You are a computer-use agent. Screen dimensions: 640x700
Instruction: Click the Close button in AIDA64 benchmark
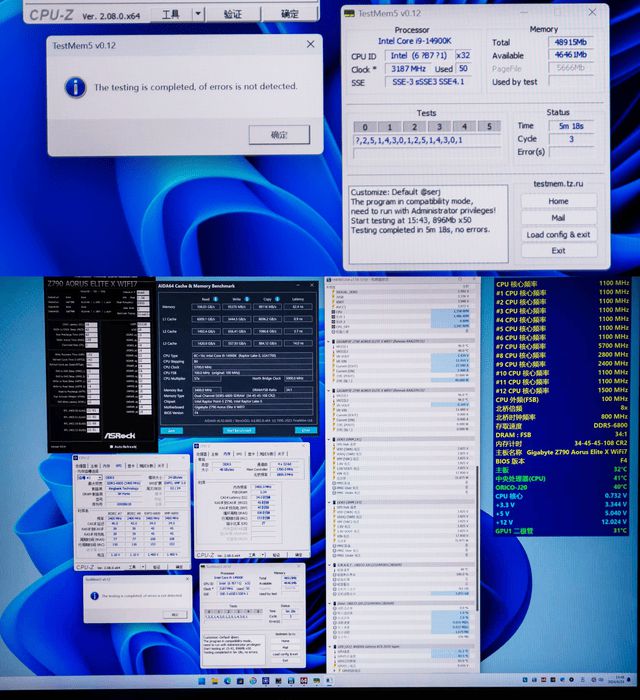(x=306, y=430)
